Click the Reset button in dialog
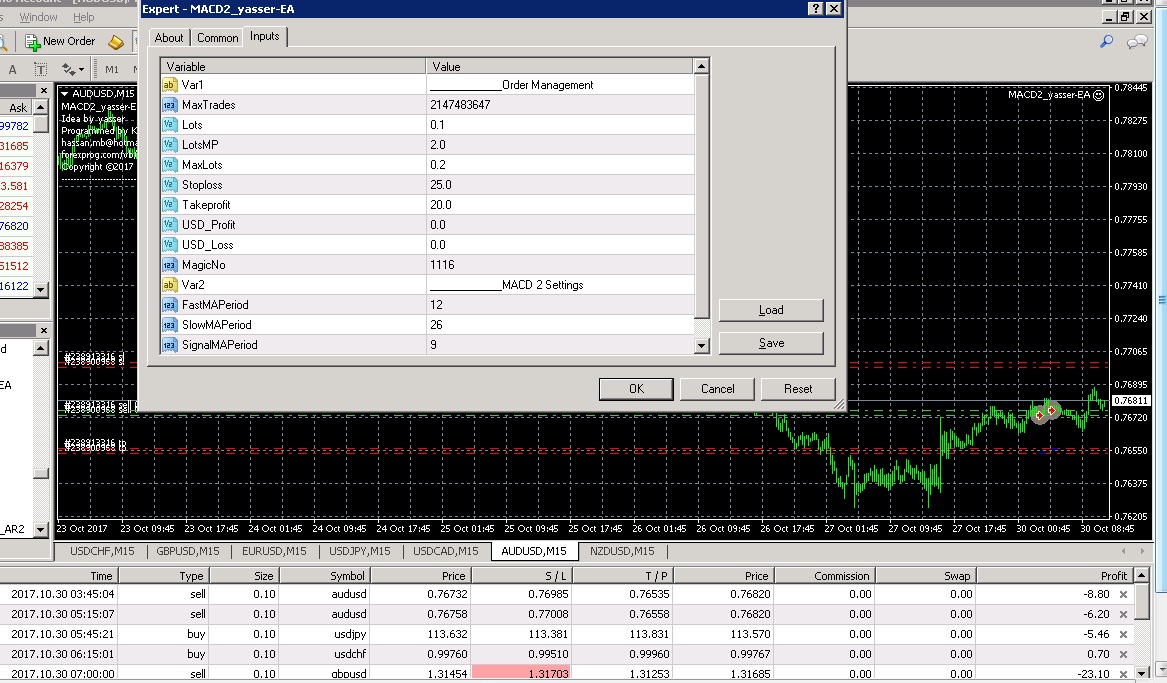 coord(797,389)
